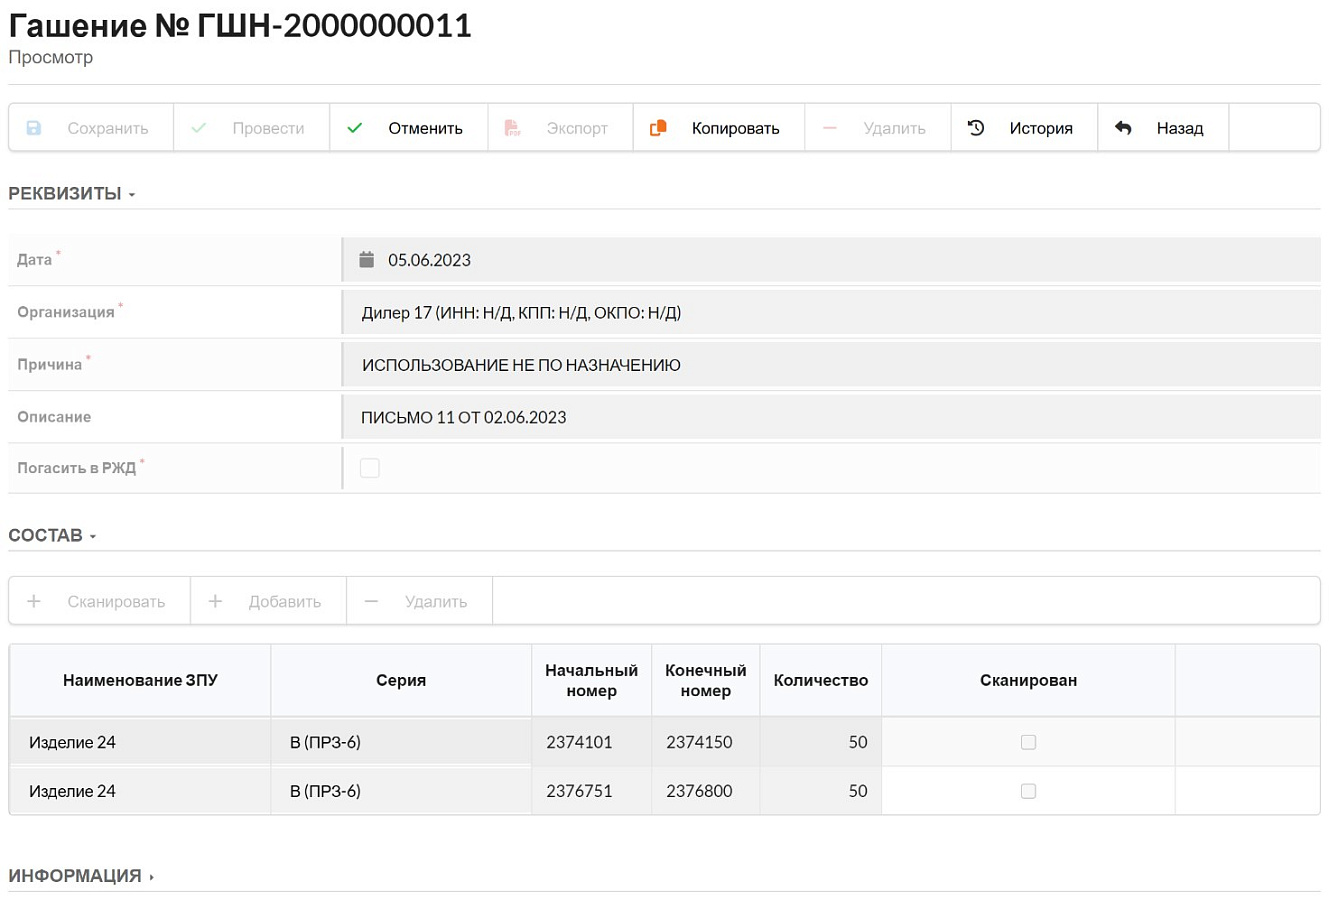Screen dimensions: 1329x900
Task: Click the plus icon beside Сканировать
Action: (34, 601)
